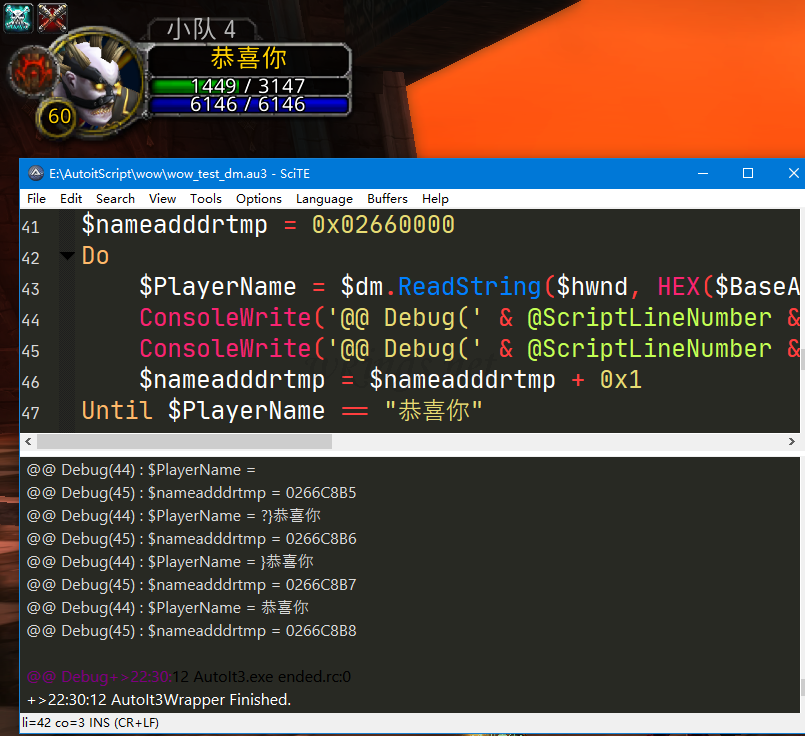Close the SciTE window
The image size is (805, 736).
793,173
